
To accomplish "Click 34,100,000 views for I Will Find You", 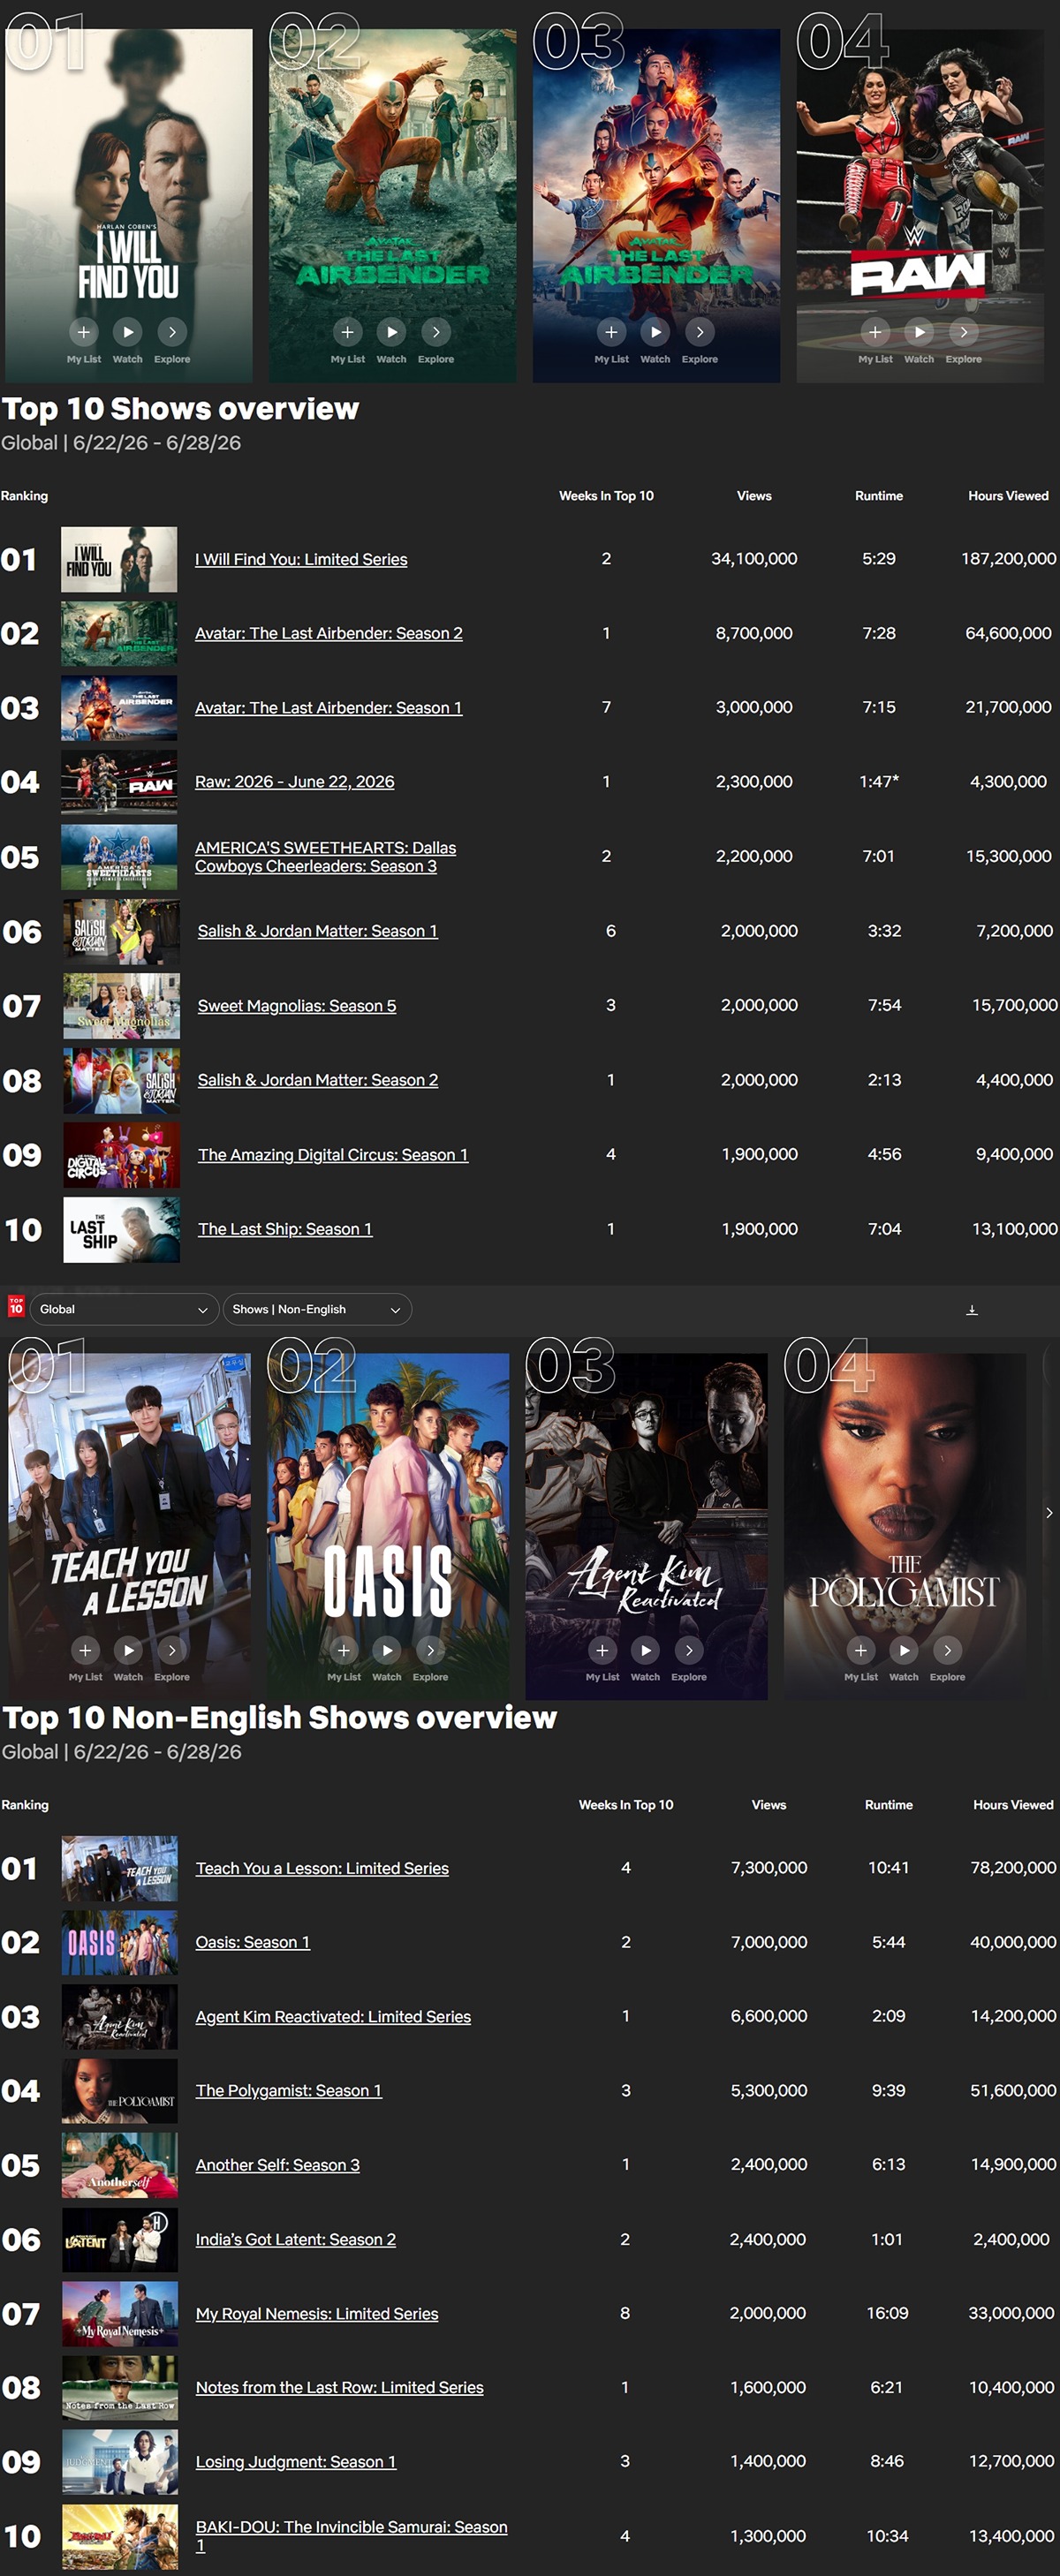I will click(754, 559).
